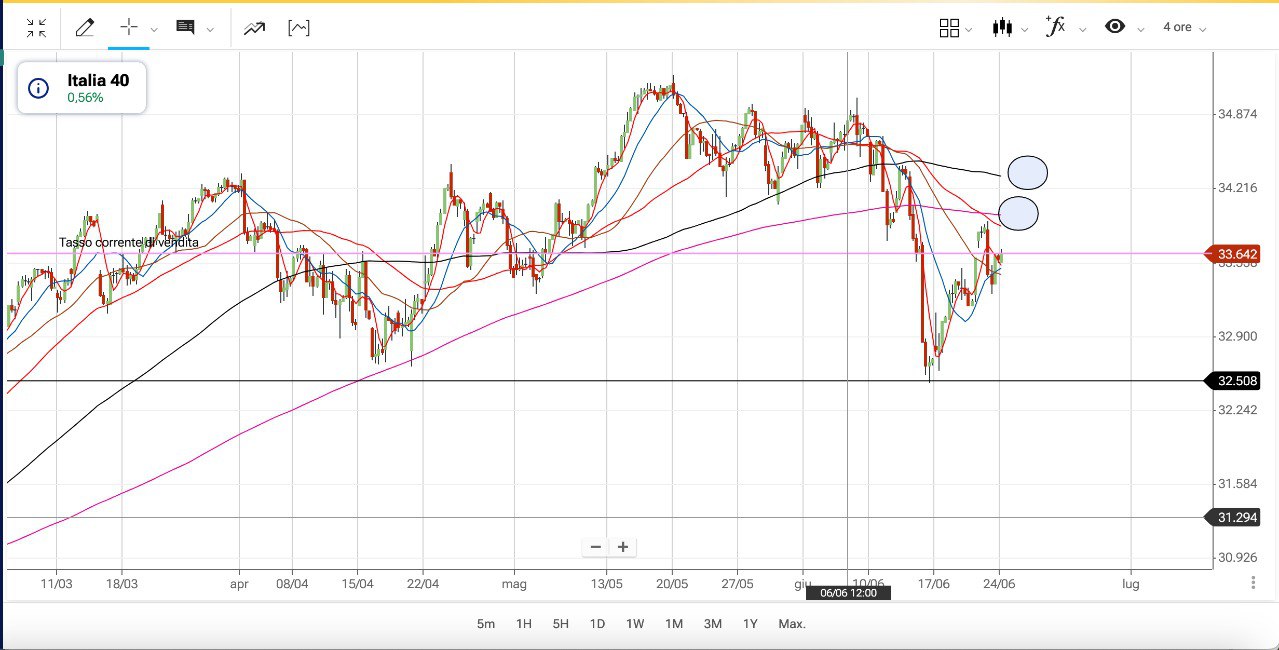Expand the crosshair tool options arrow
The image size is (1279, 650).
pyautogui.click(x=154, y=30)
